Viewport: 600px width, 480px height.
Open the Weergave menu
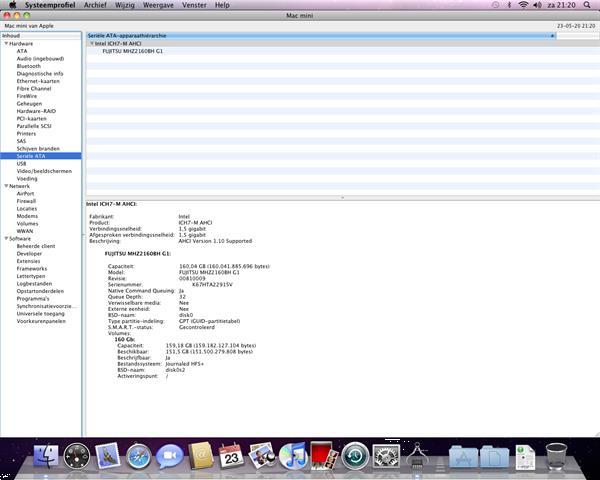coord(158,5)
